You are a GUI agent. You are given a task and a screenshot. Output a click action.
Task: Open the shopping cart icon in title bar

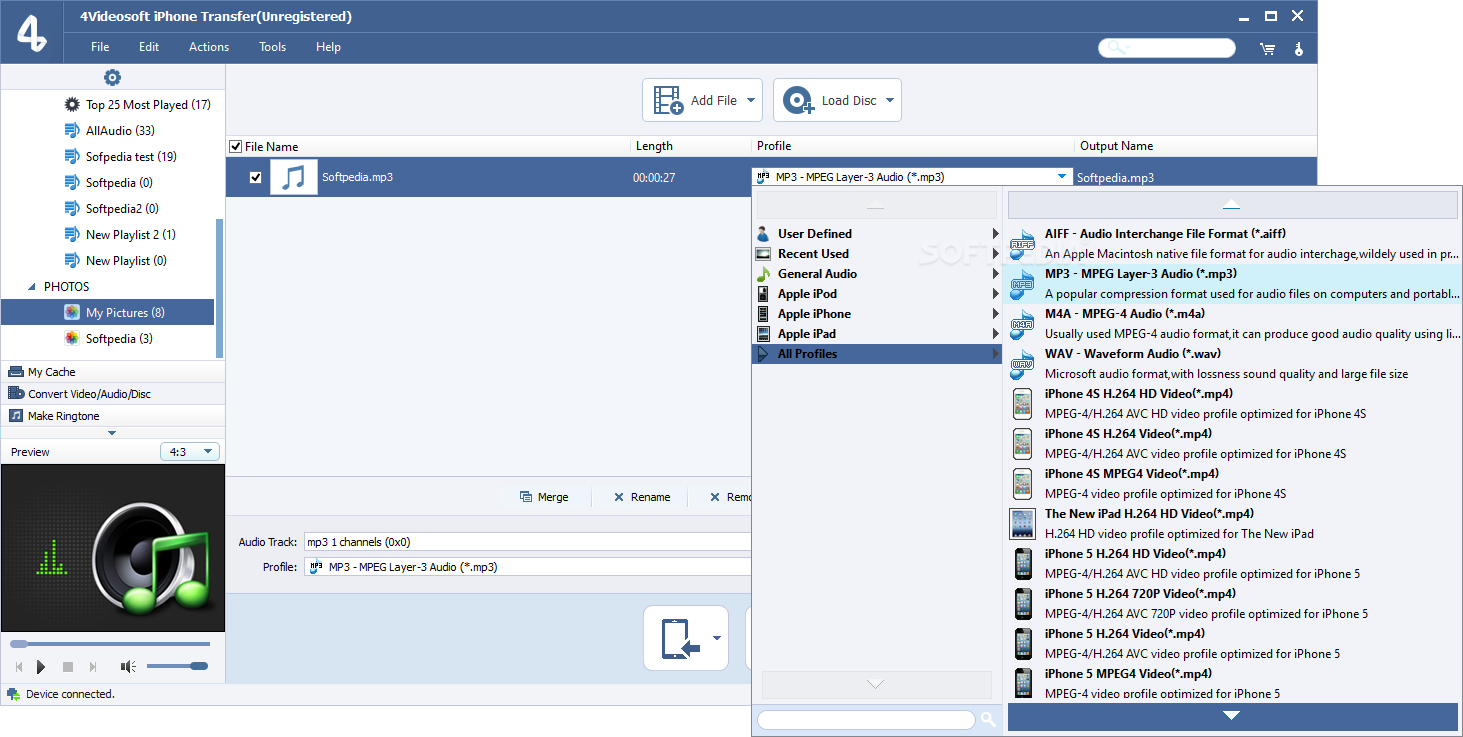pos(1267,48)
